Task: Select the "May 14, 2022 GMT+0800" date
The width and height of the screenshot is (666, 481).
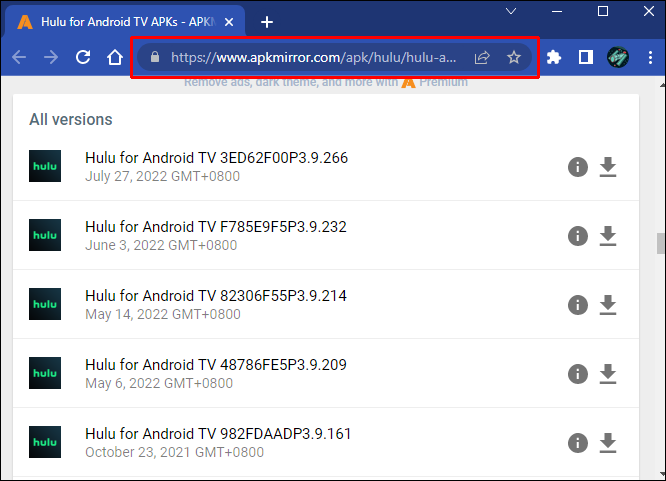Action: click(x=163, y=314)
